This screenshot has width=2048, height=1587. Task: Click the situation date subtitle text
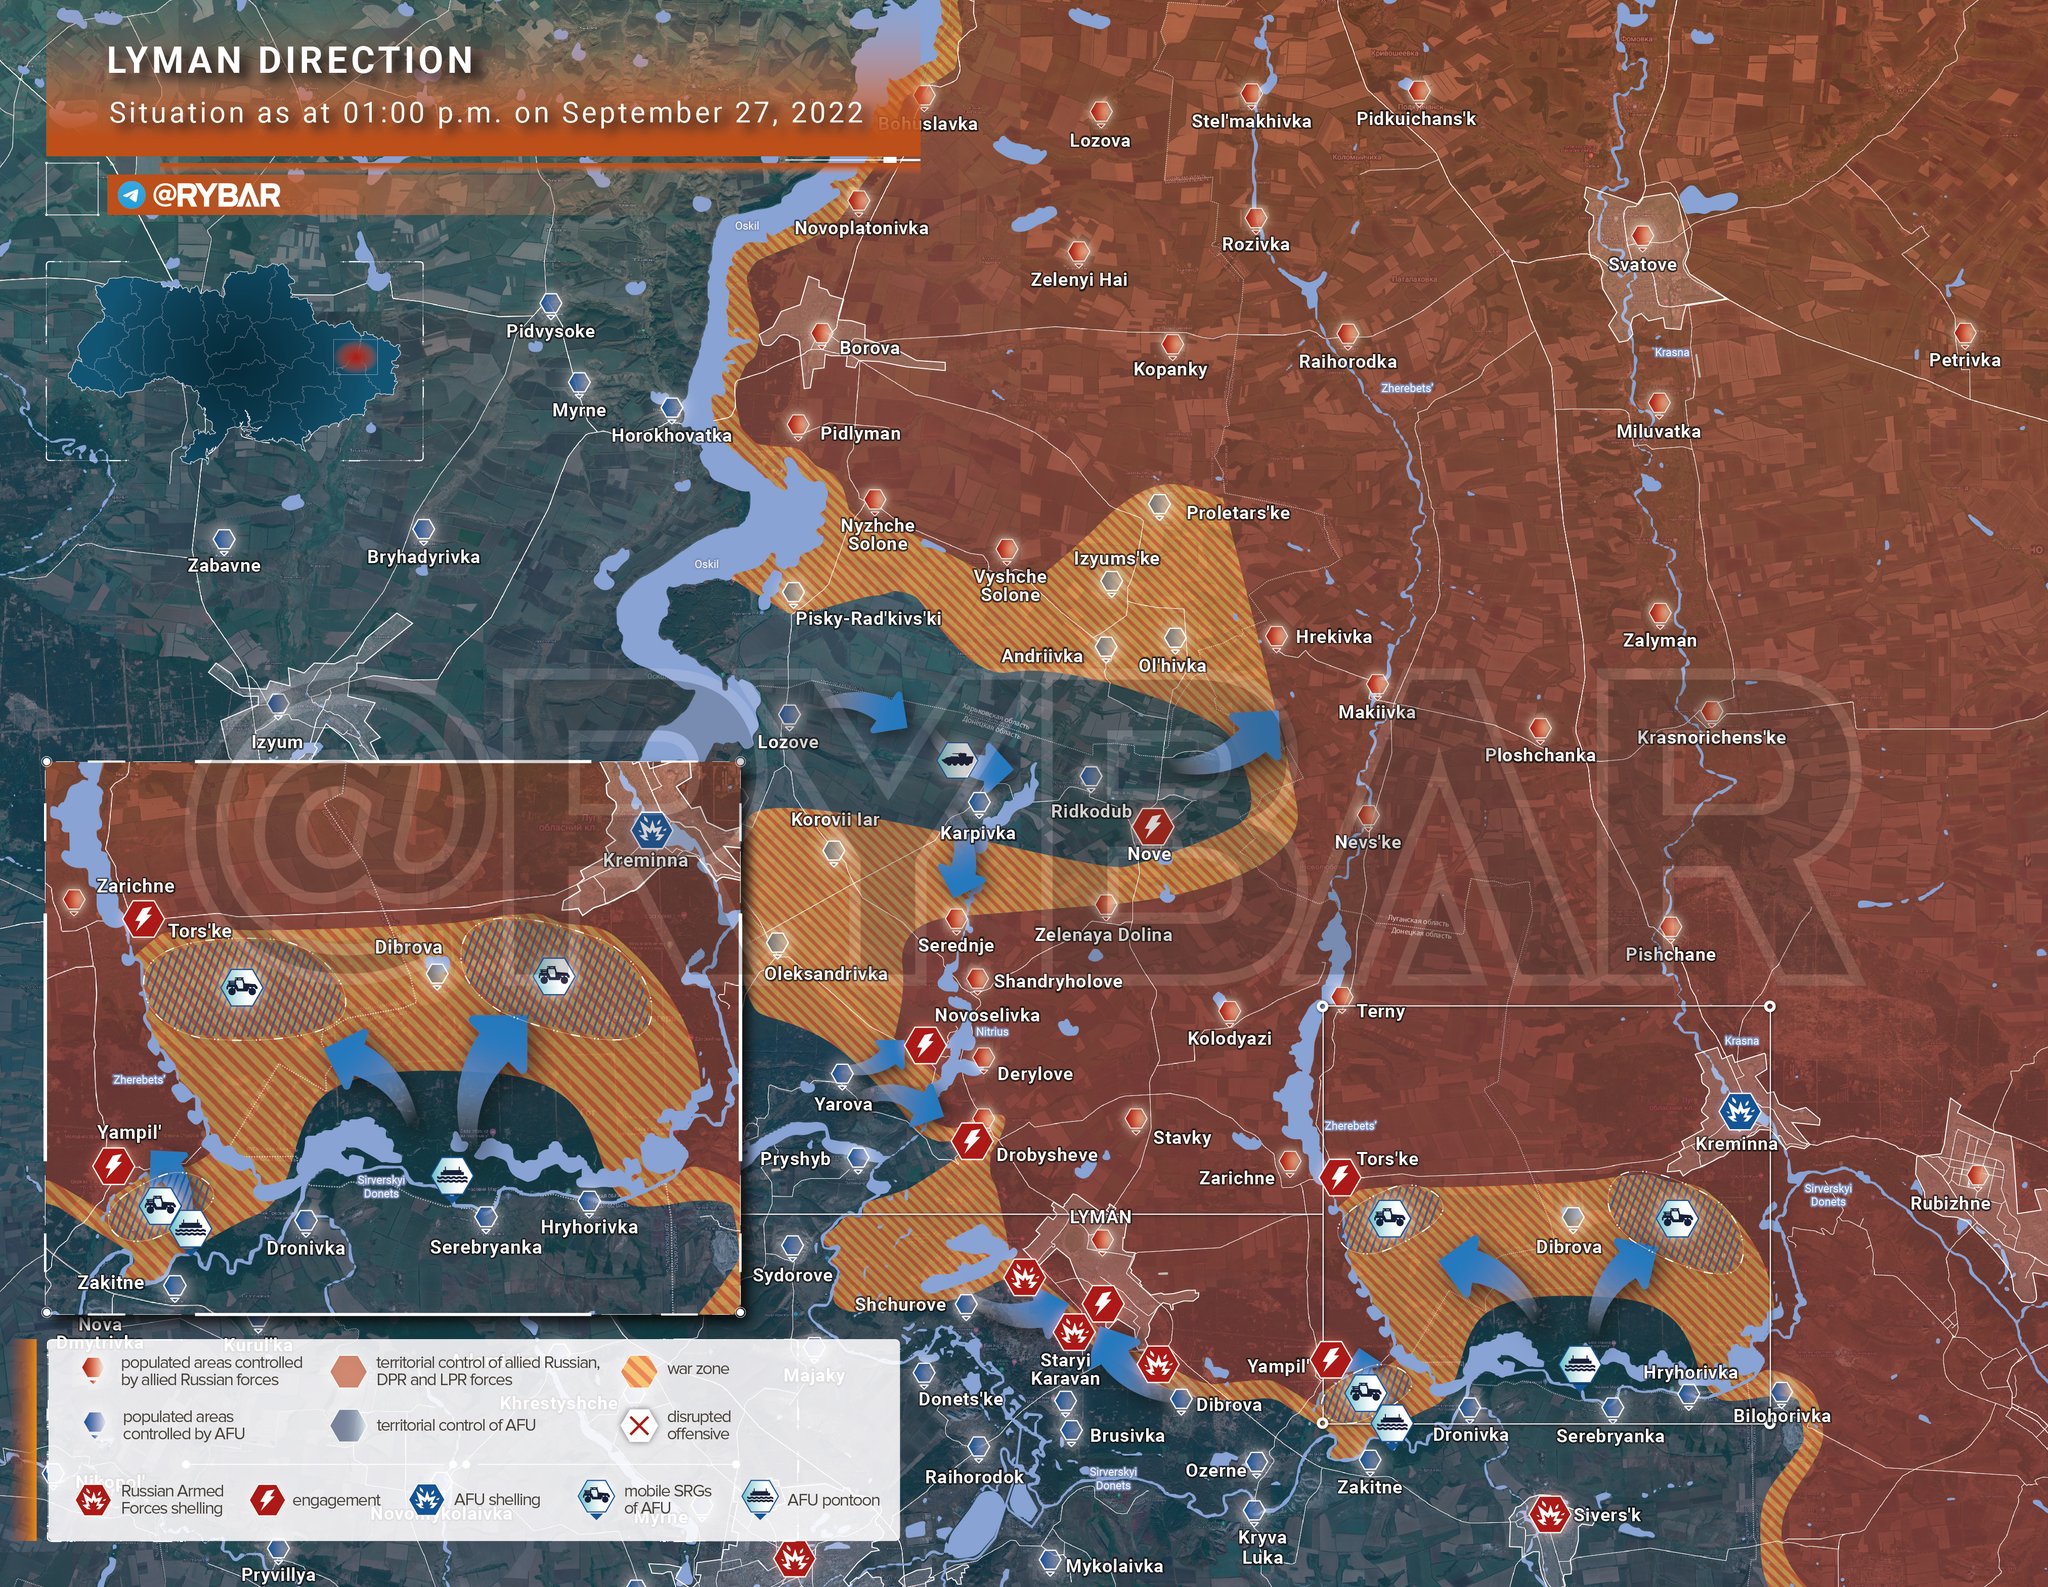[486, 113]
